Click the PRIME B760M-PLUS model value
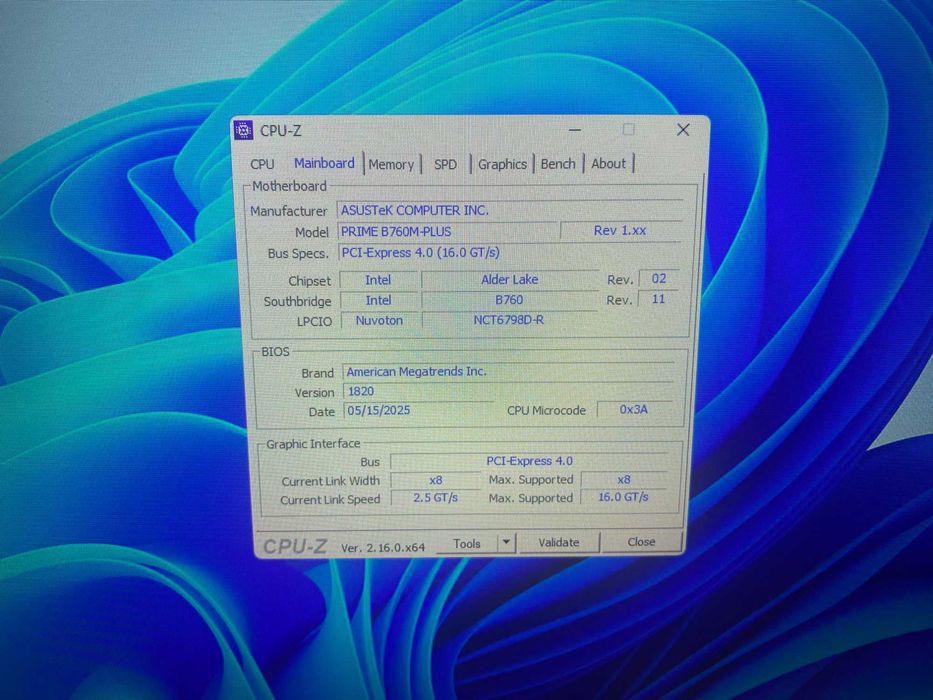Image resolution: width=933 pixels, height=700 pixels. [447, 232]
